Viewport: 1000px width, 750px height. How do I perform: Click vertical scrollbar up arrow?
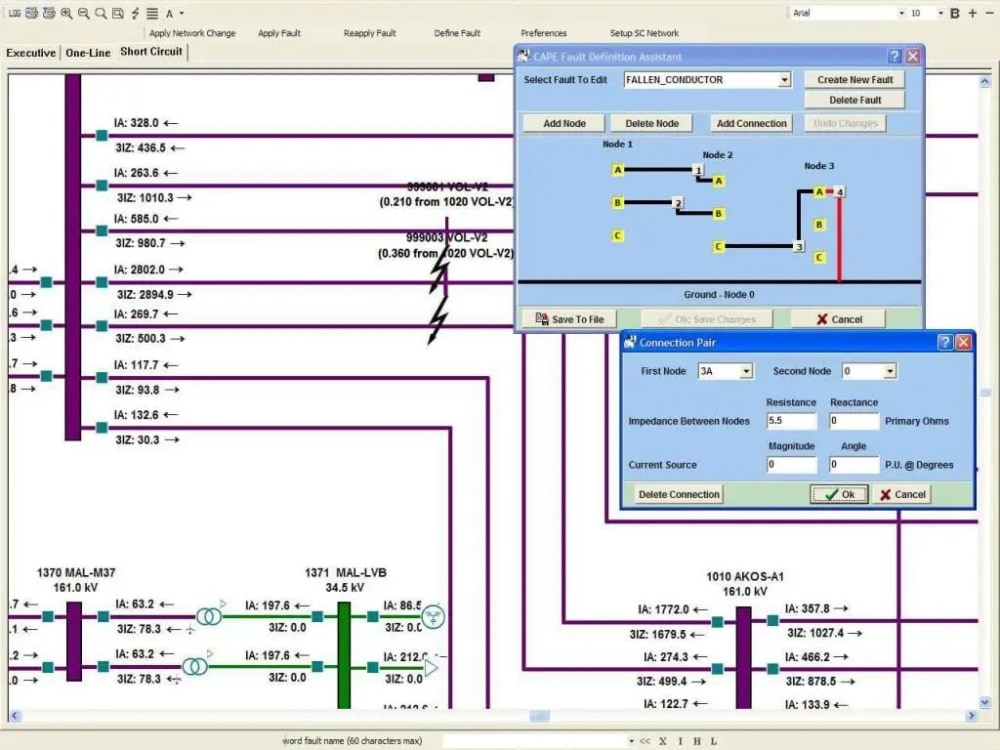coord(985,82)
